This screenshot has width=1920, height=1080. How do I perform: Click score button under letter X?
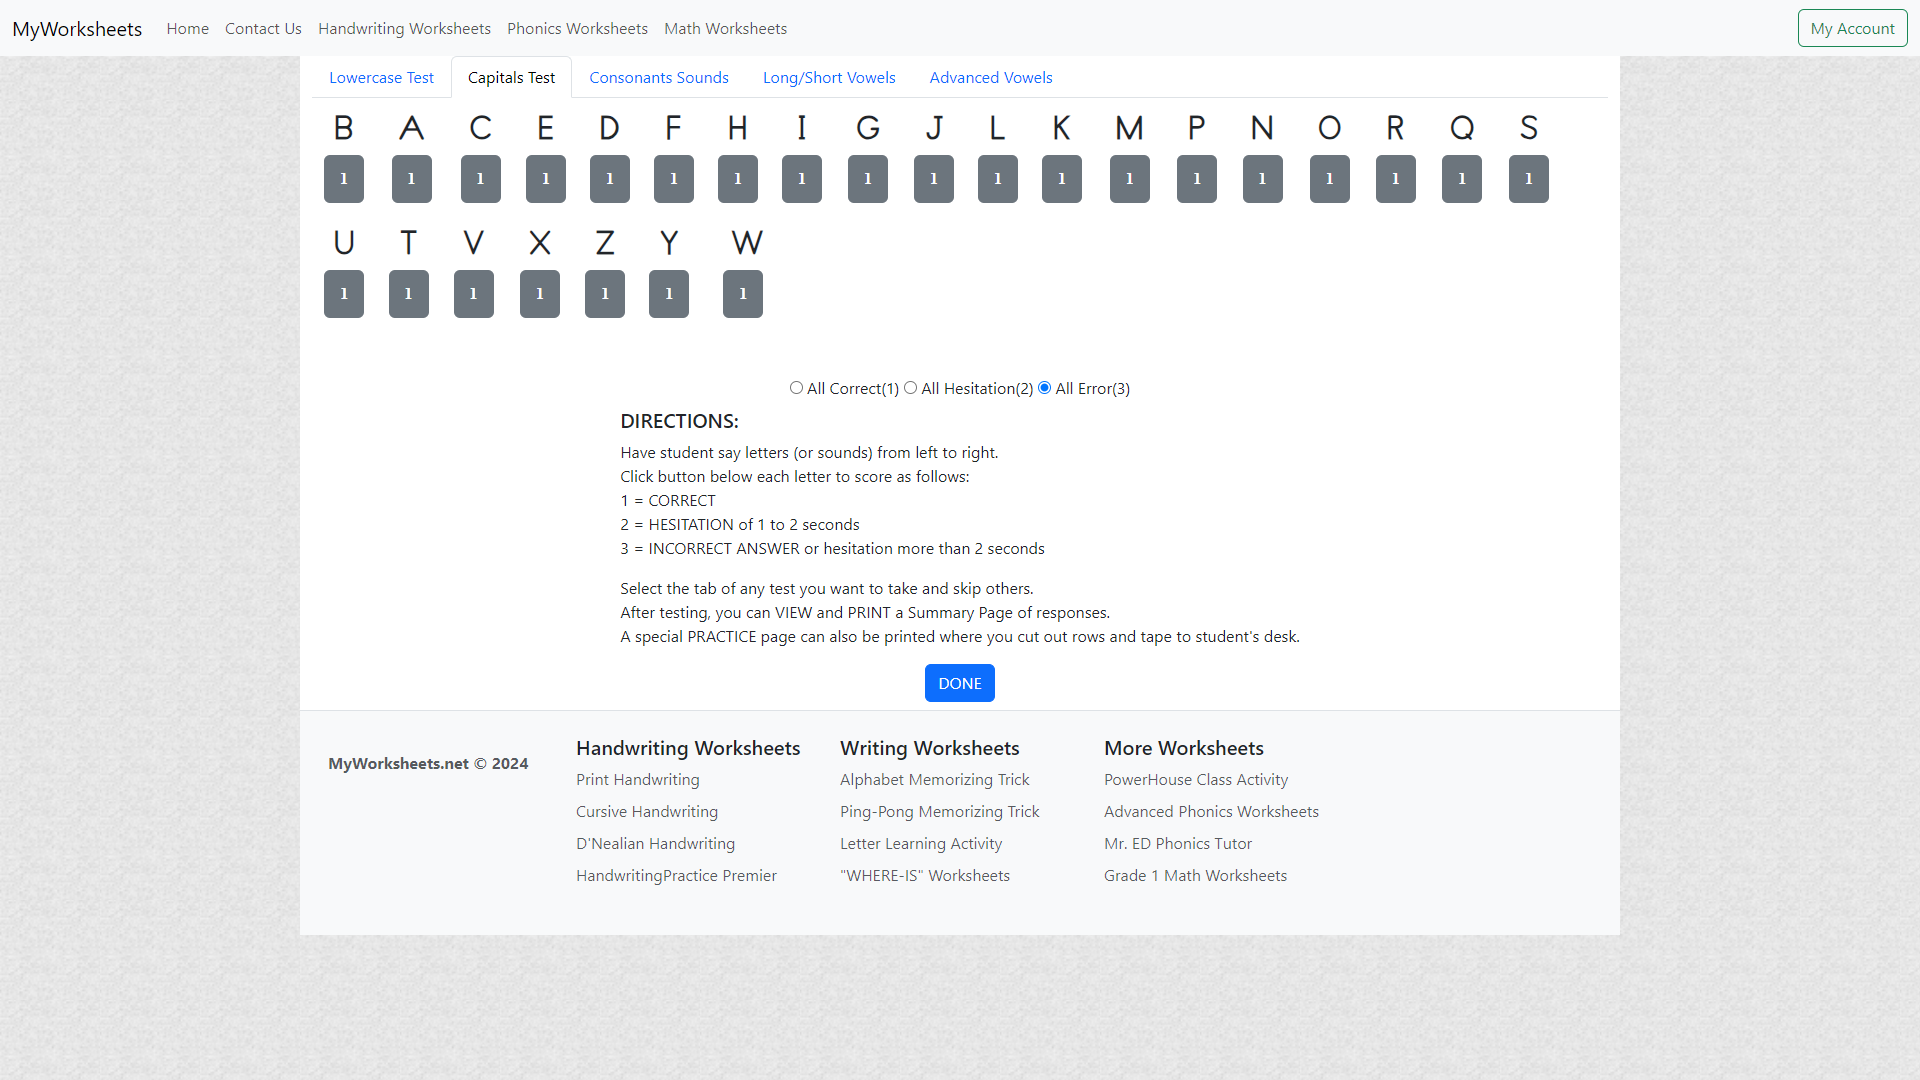point(540,294)
